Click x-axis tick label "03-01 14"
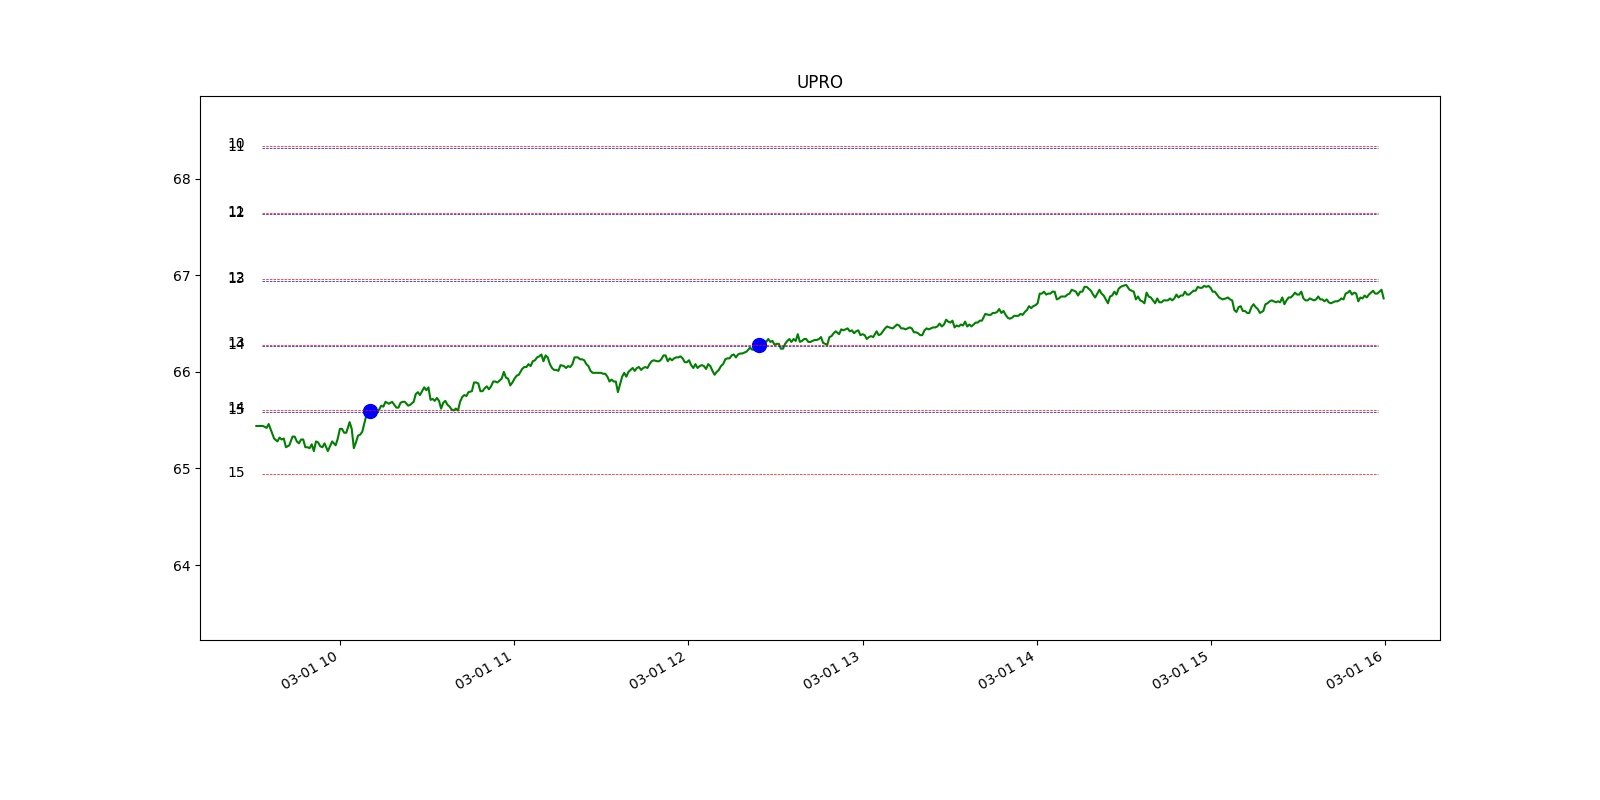The height and width of the screenshot is (800, 1600). tap(1007, 670)
